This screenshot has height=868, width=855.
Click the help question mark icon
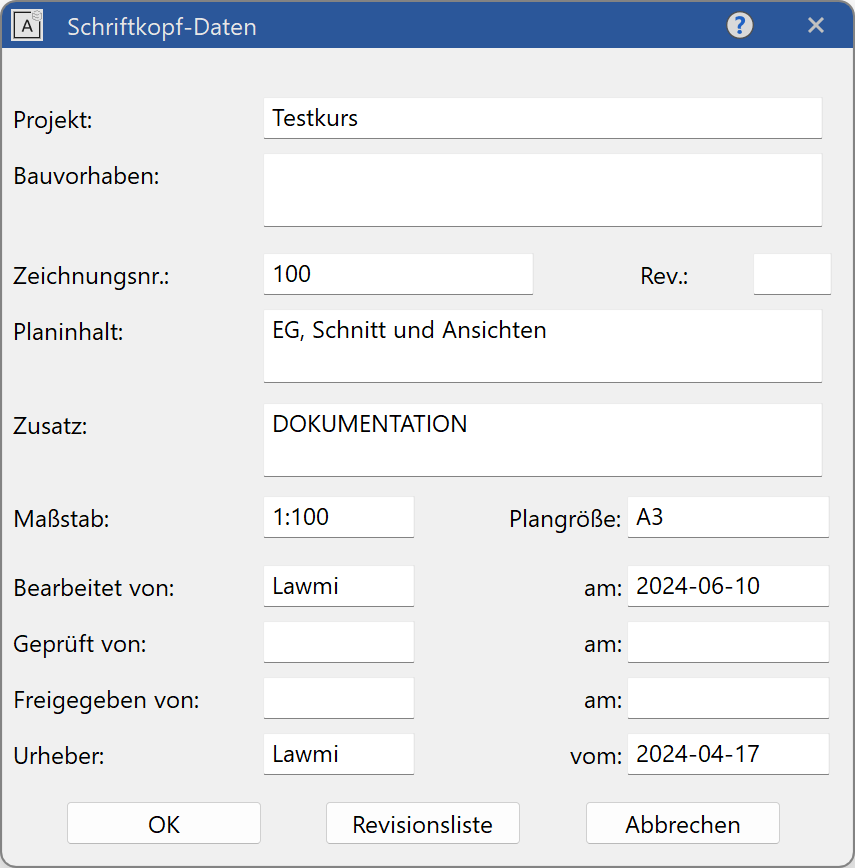coord(739,26)
